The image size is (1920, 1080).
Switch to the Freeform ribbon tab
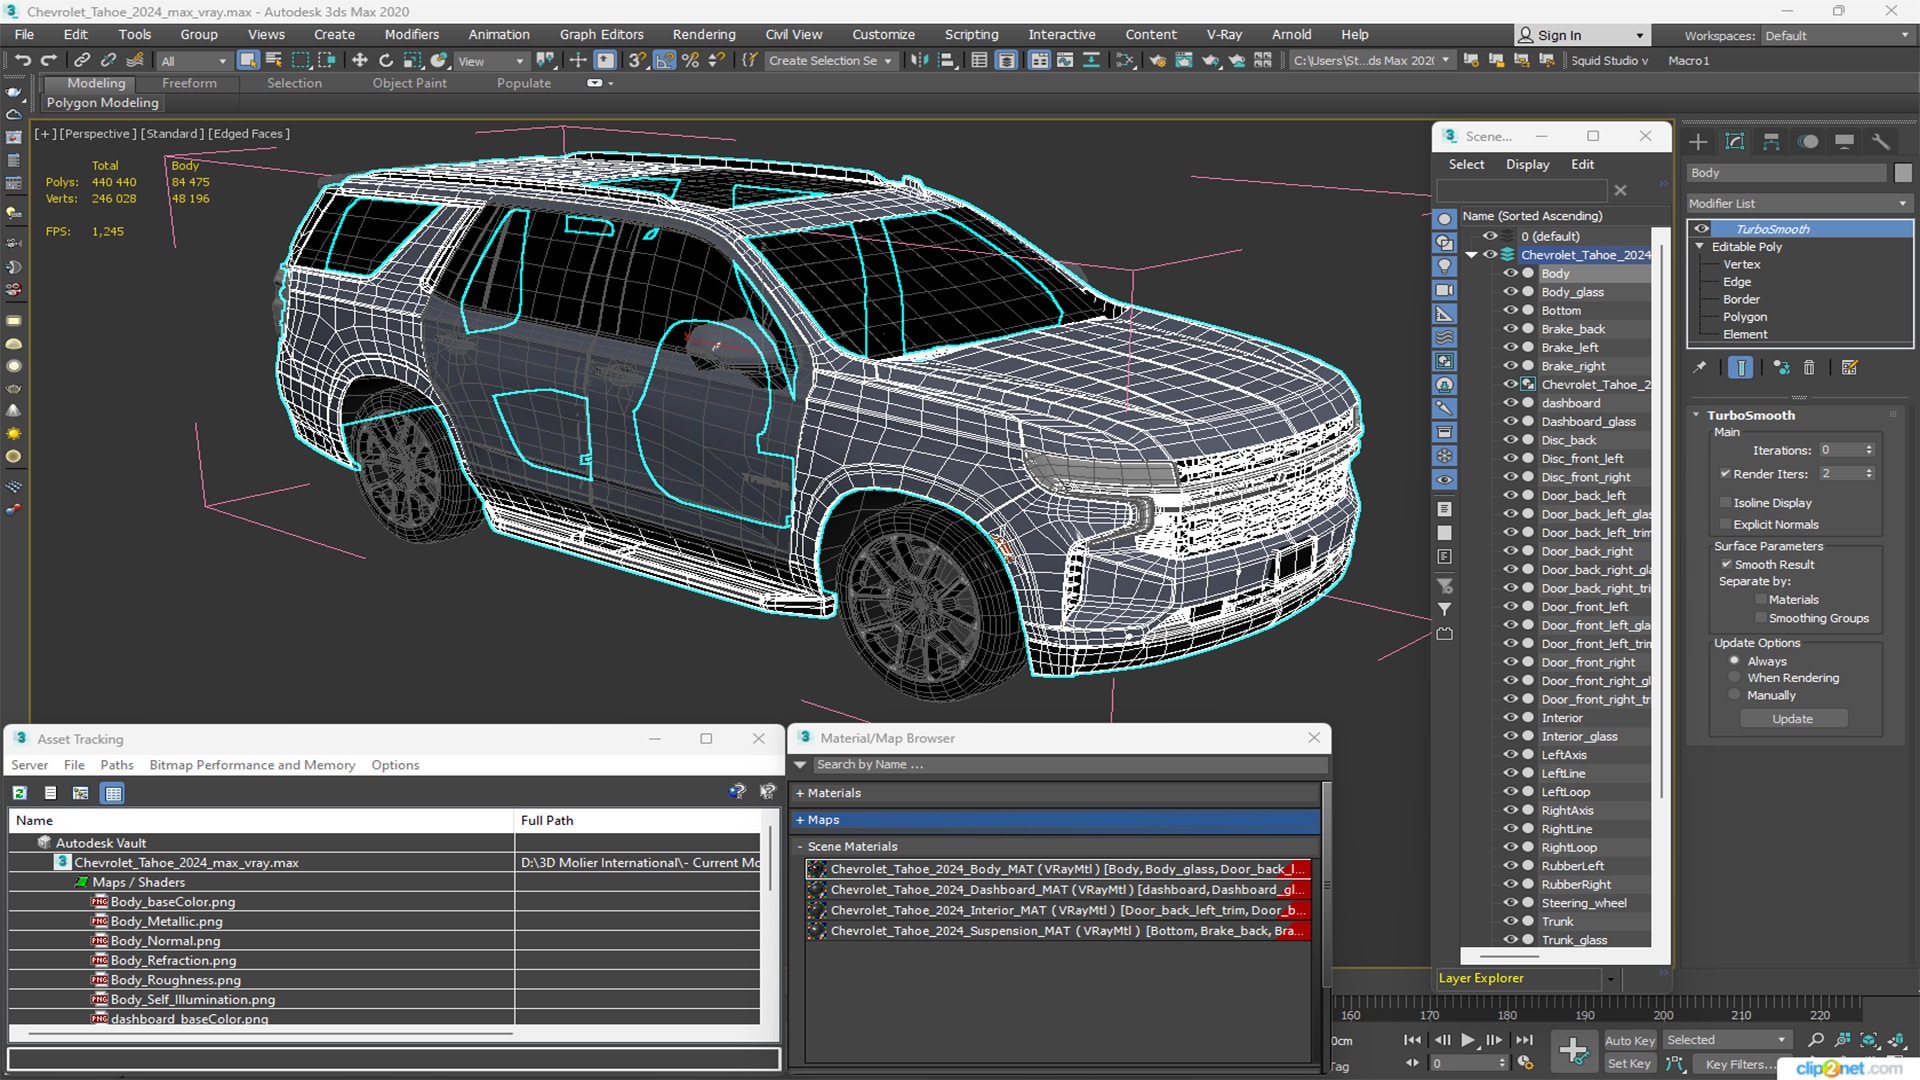(189, 83)
